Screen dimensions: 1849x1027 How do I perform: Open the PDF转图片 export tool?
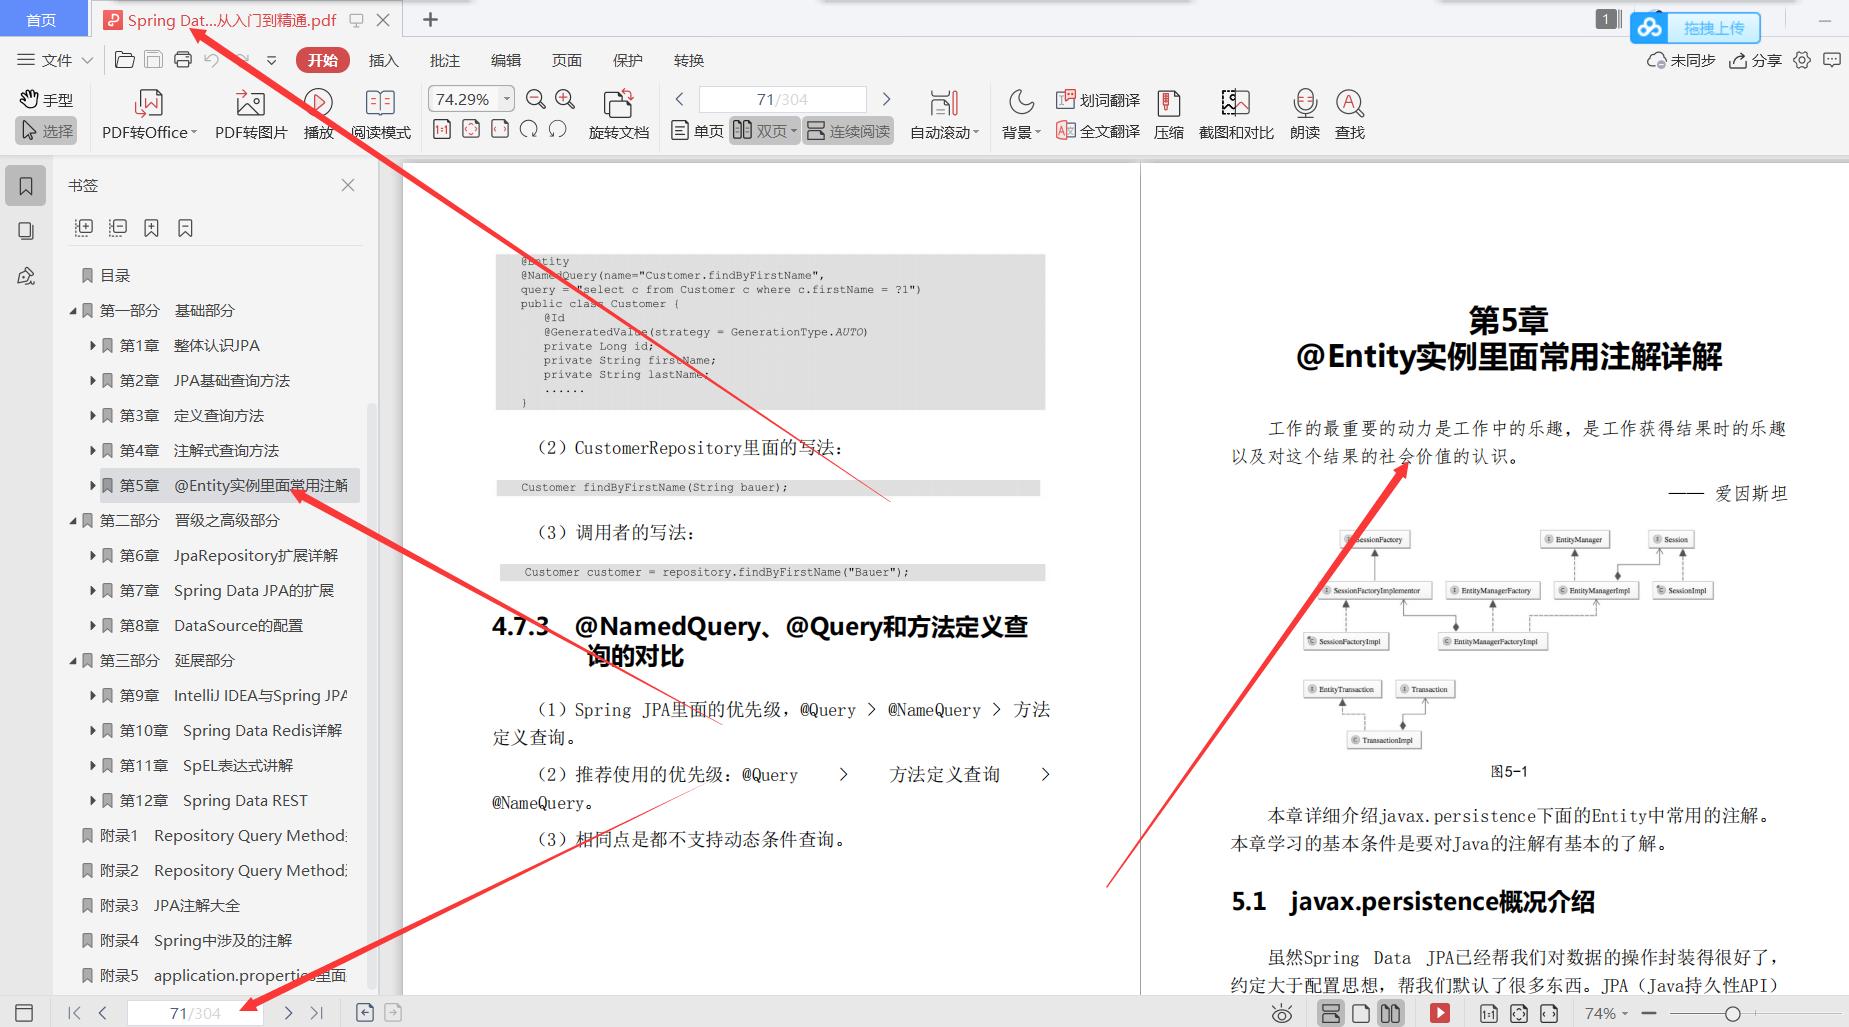pyautogui.click(x=250, y=104)
